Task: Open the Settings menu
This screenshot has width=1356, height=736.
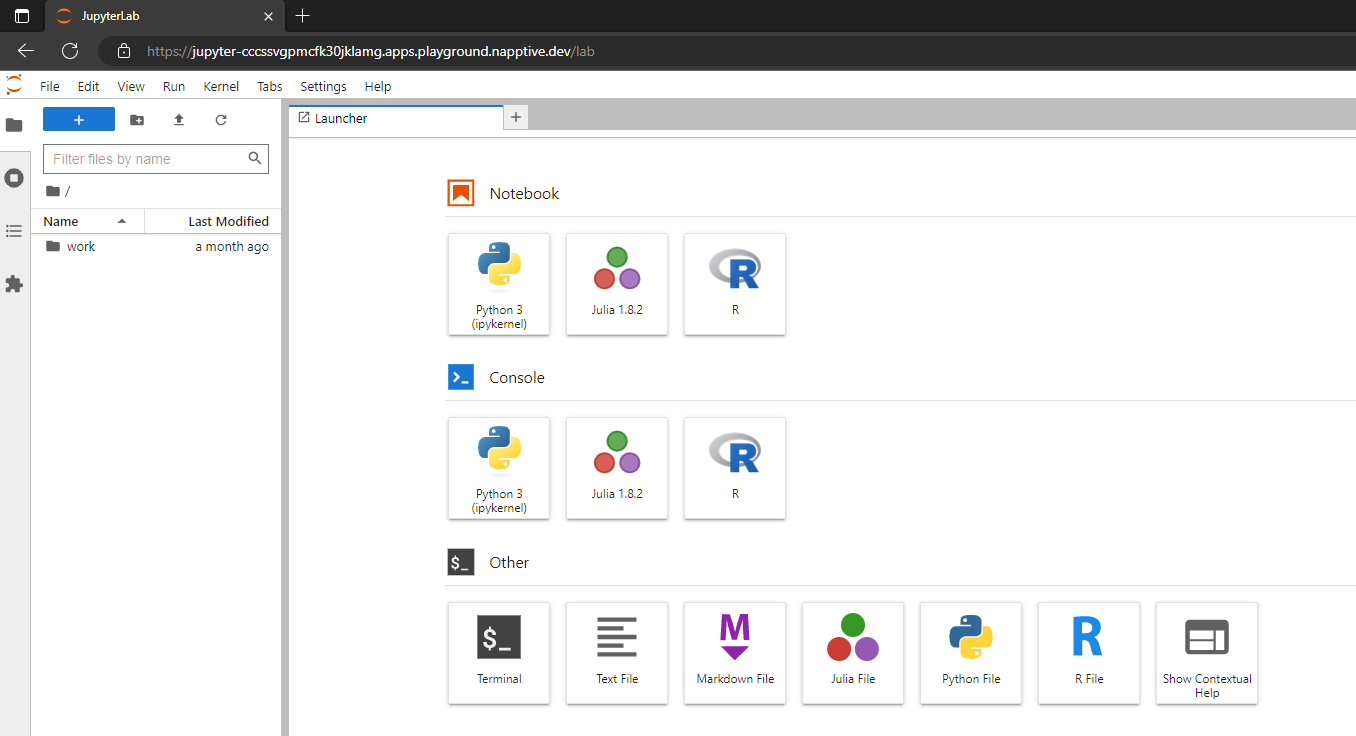Action: pyautogui.click(x=323, y=87)
